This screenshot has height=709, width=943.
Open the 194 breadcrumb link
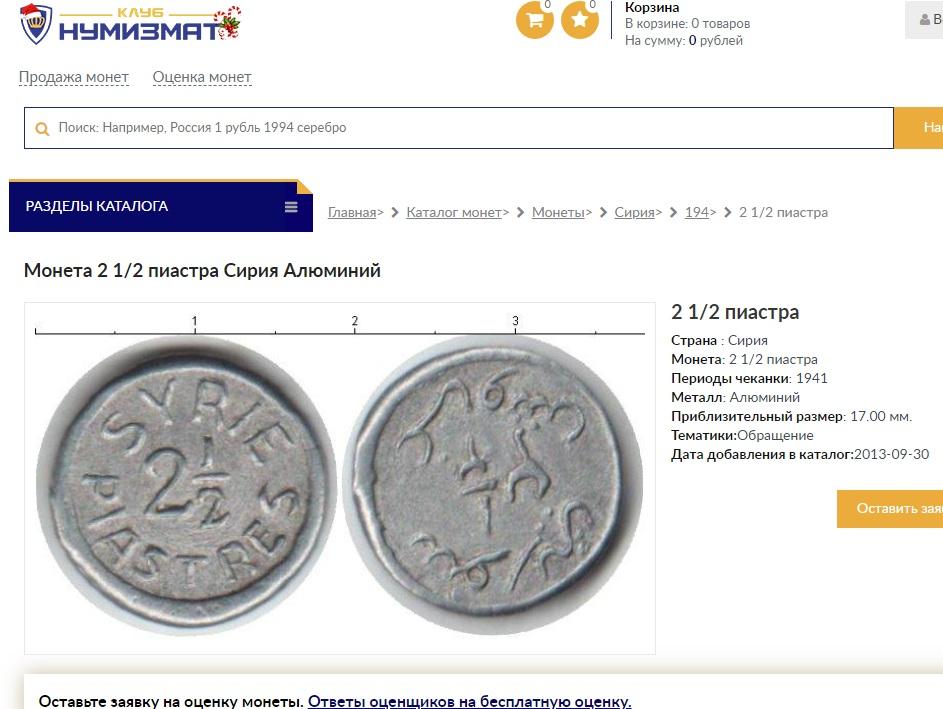696,212
